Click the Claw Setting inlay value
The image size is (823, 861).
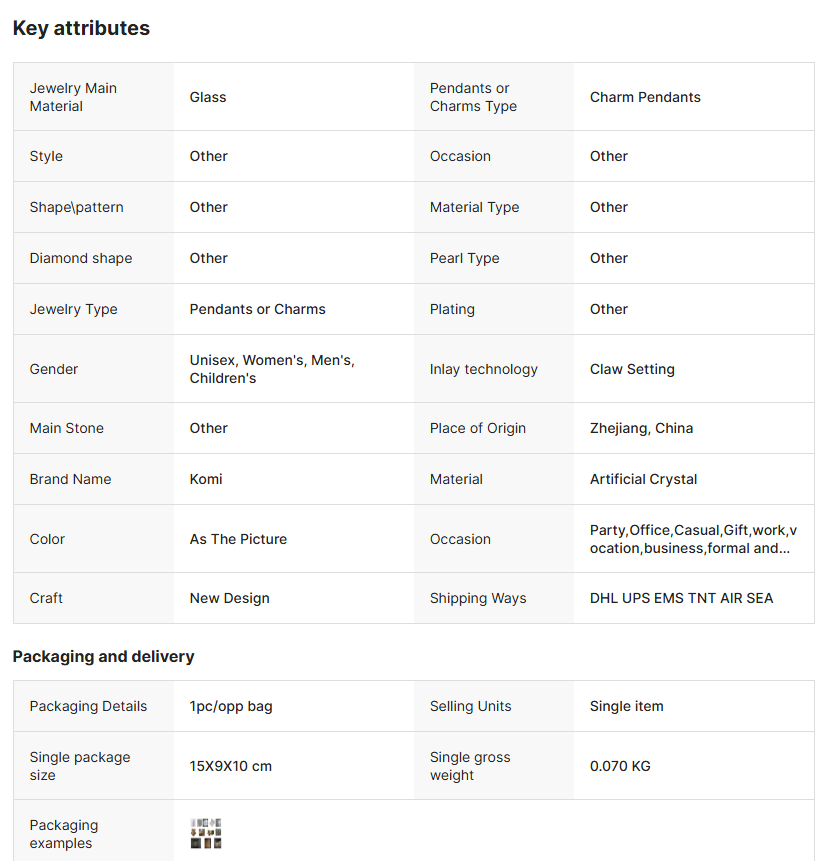(x=632, y=369)
